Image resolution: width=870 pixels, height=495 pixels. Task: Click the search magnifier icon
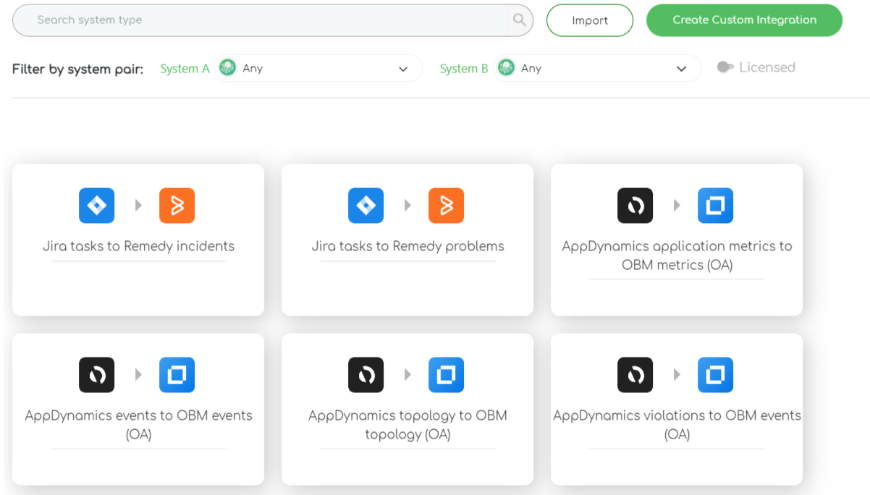(519, 20)
